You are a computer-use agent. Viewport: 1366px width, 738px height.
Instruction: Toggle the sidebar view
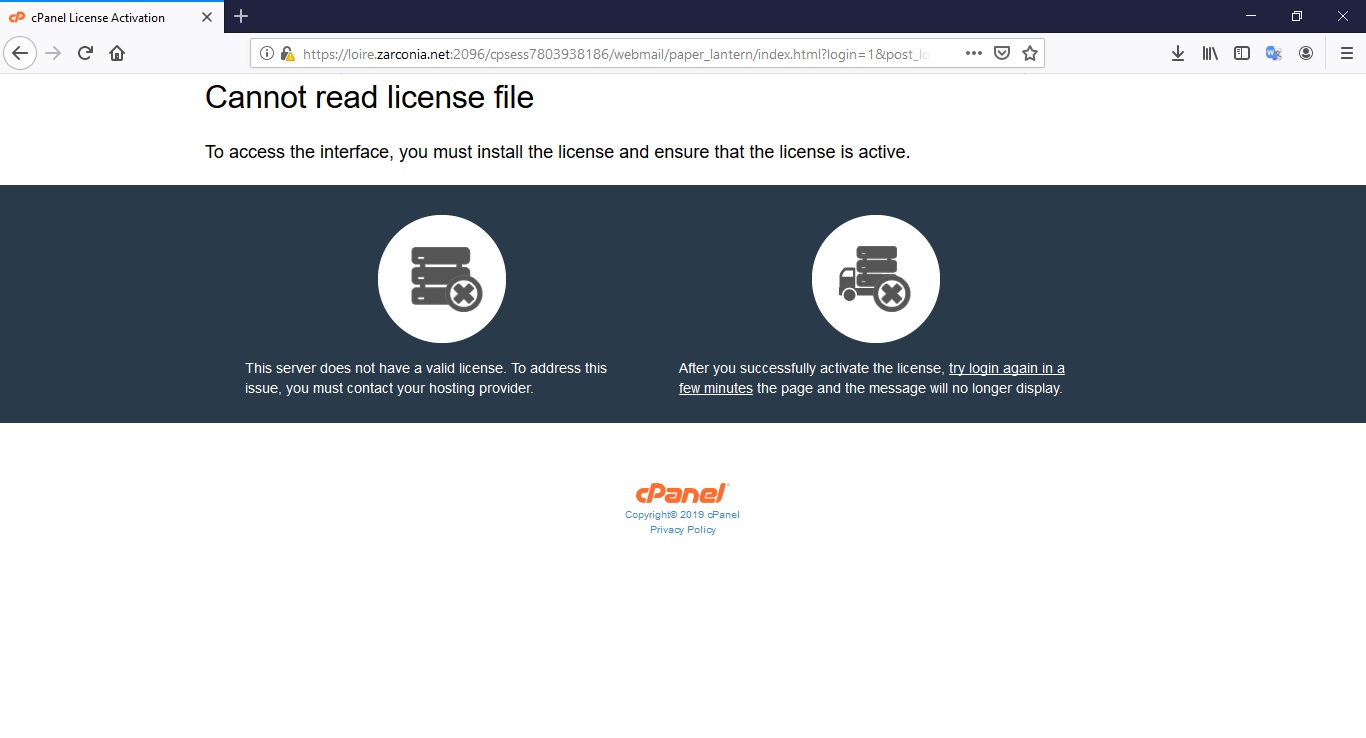1242,53
